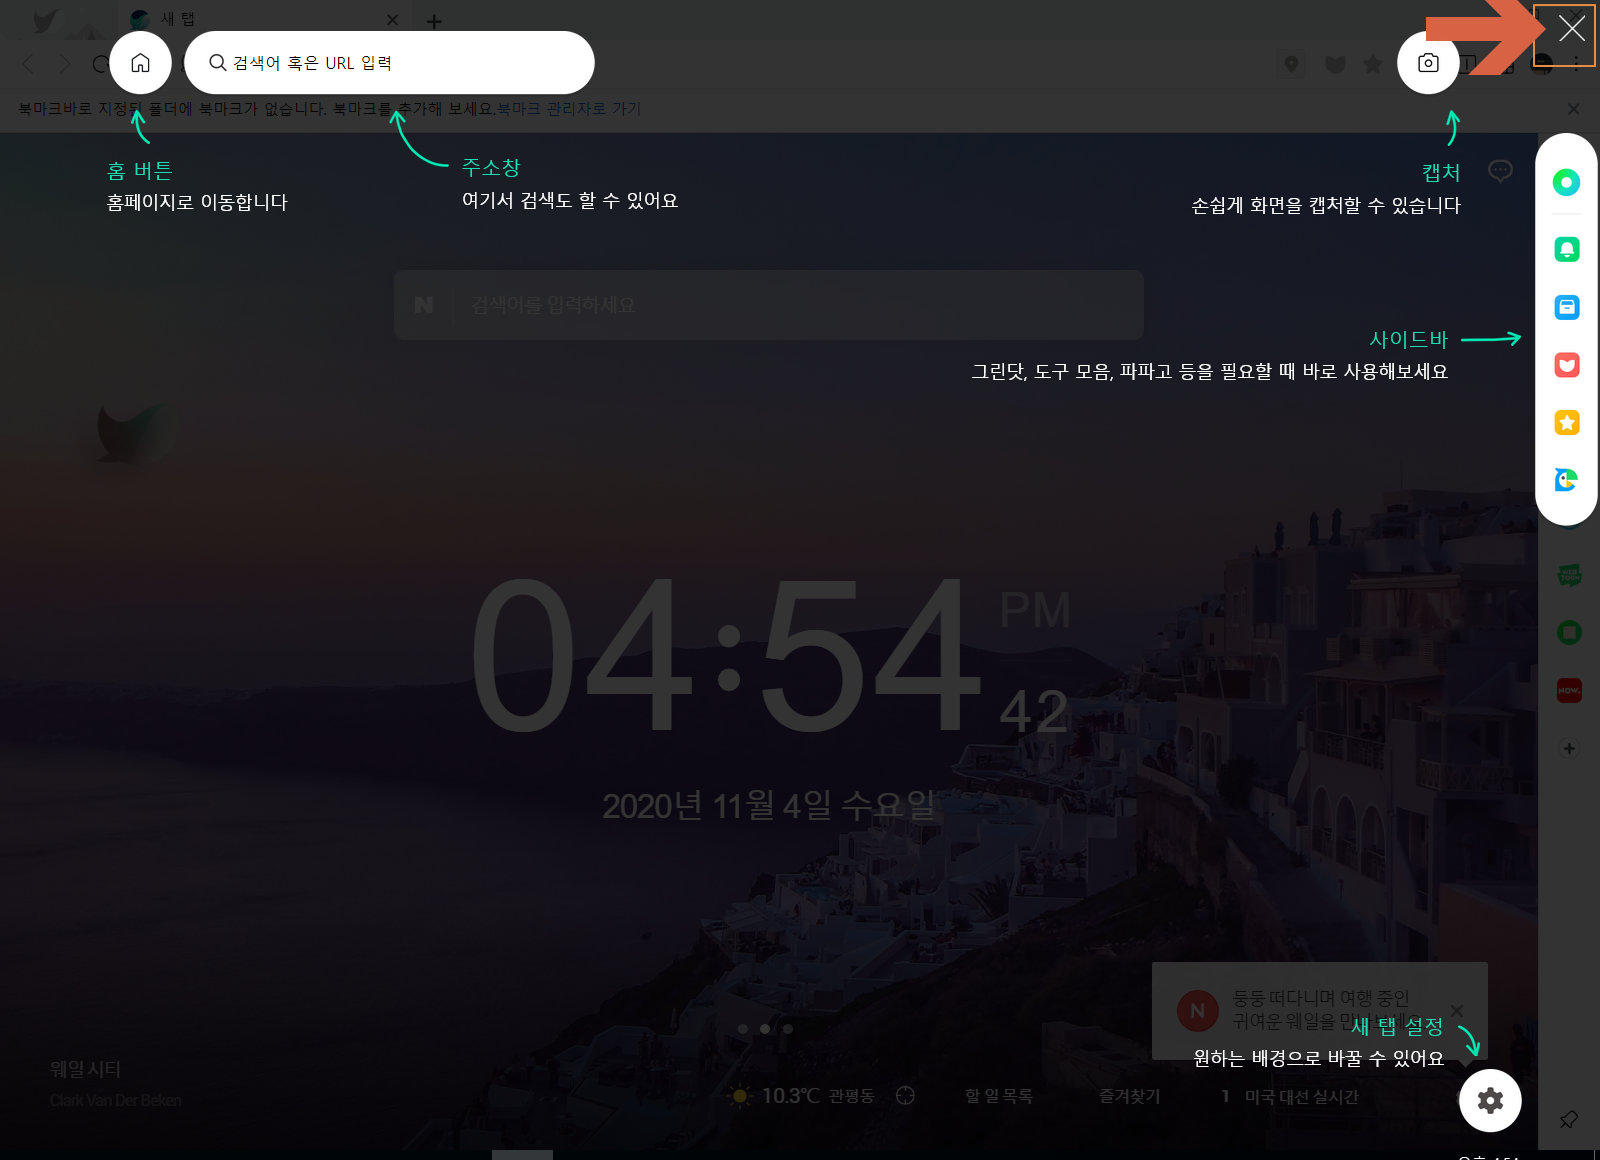Image resolution: width=1600 pixels, height=1160 pixels.
Task: Open a new tab with plus button
Action: 434,21
